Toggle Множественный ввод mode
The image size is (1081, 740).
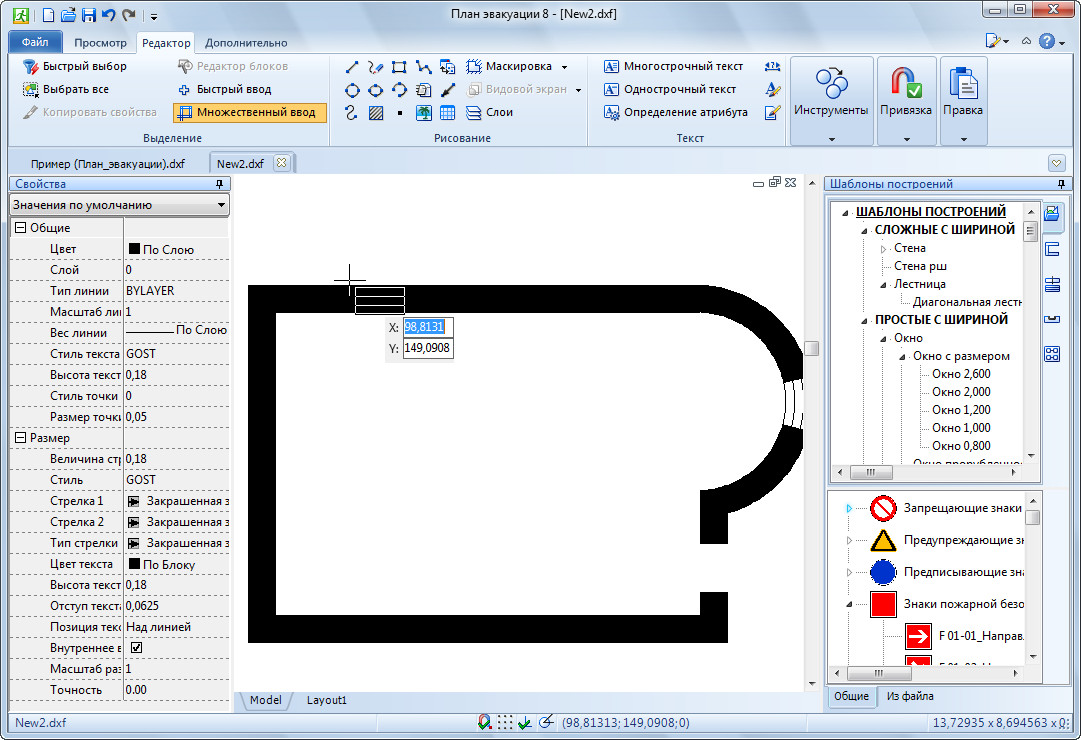coord(249,112)
